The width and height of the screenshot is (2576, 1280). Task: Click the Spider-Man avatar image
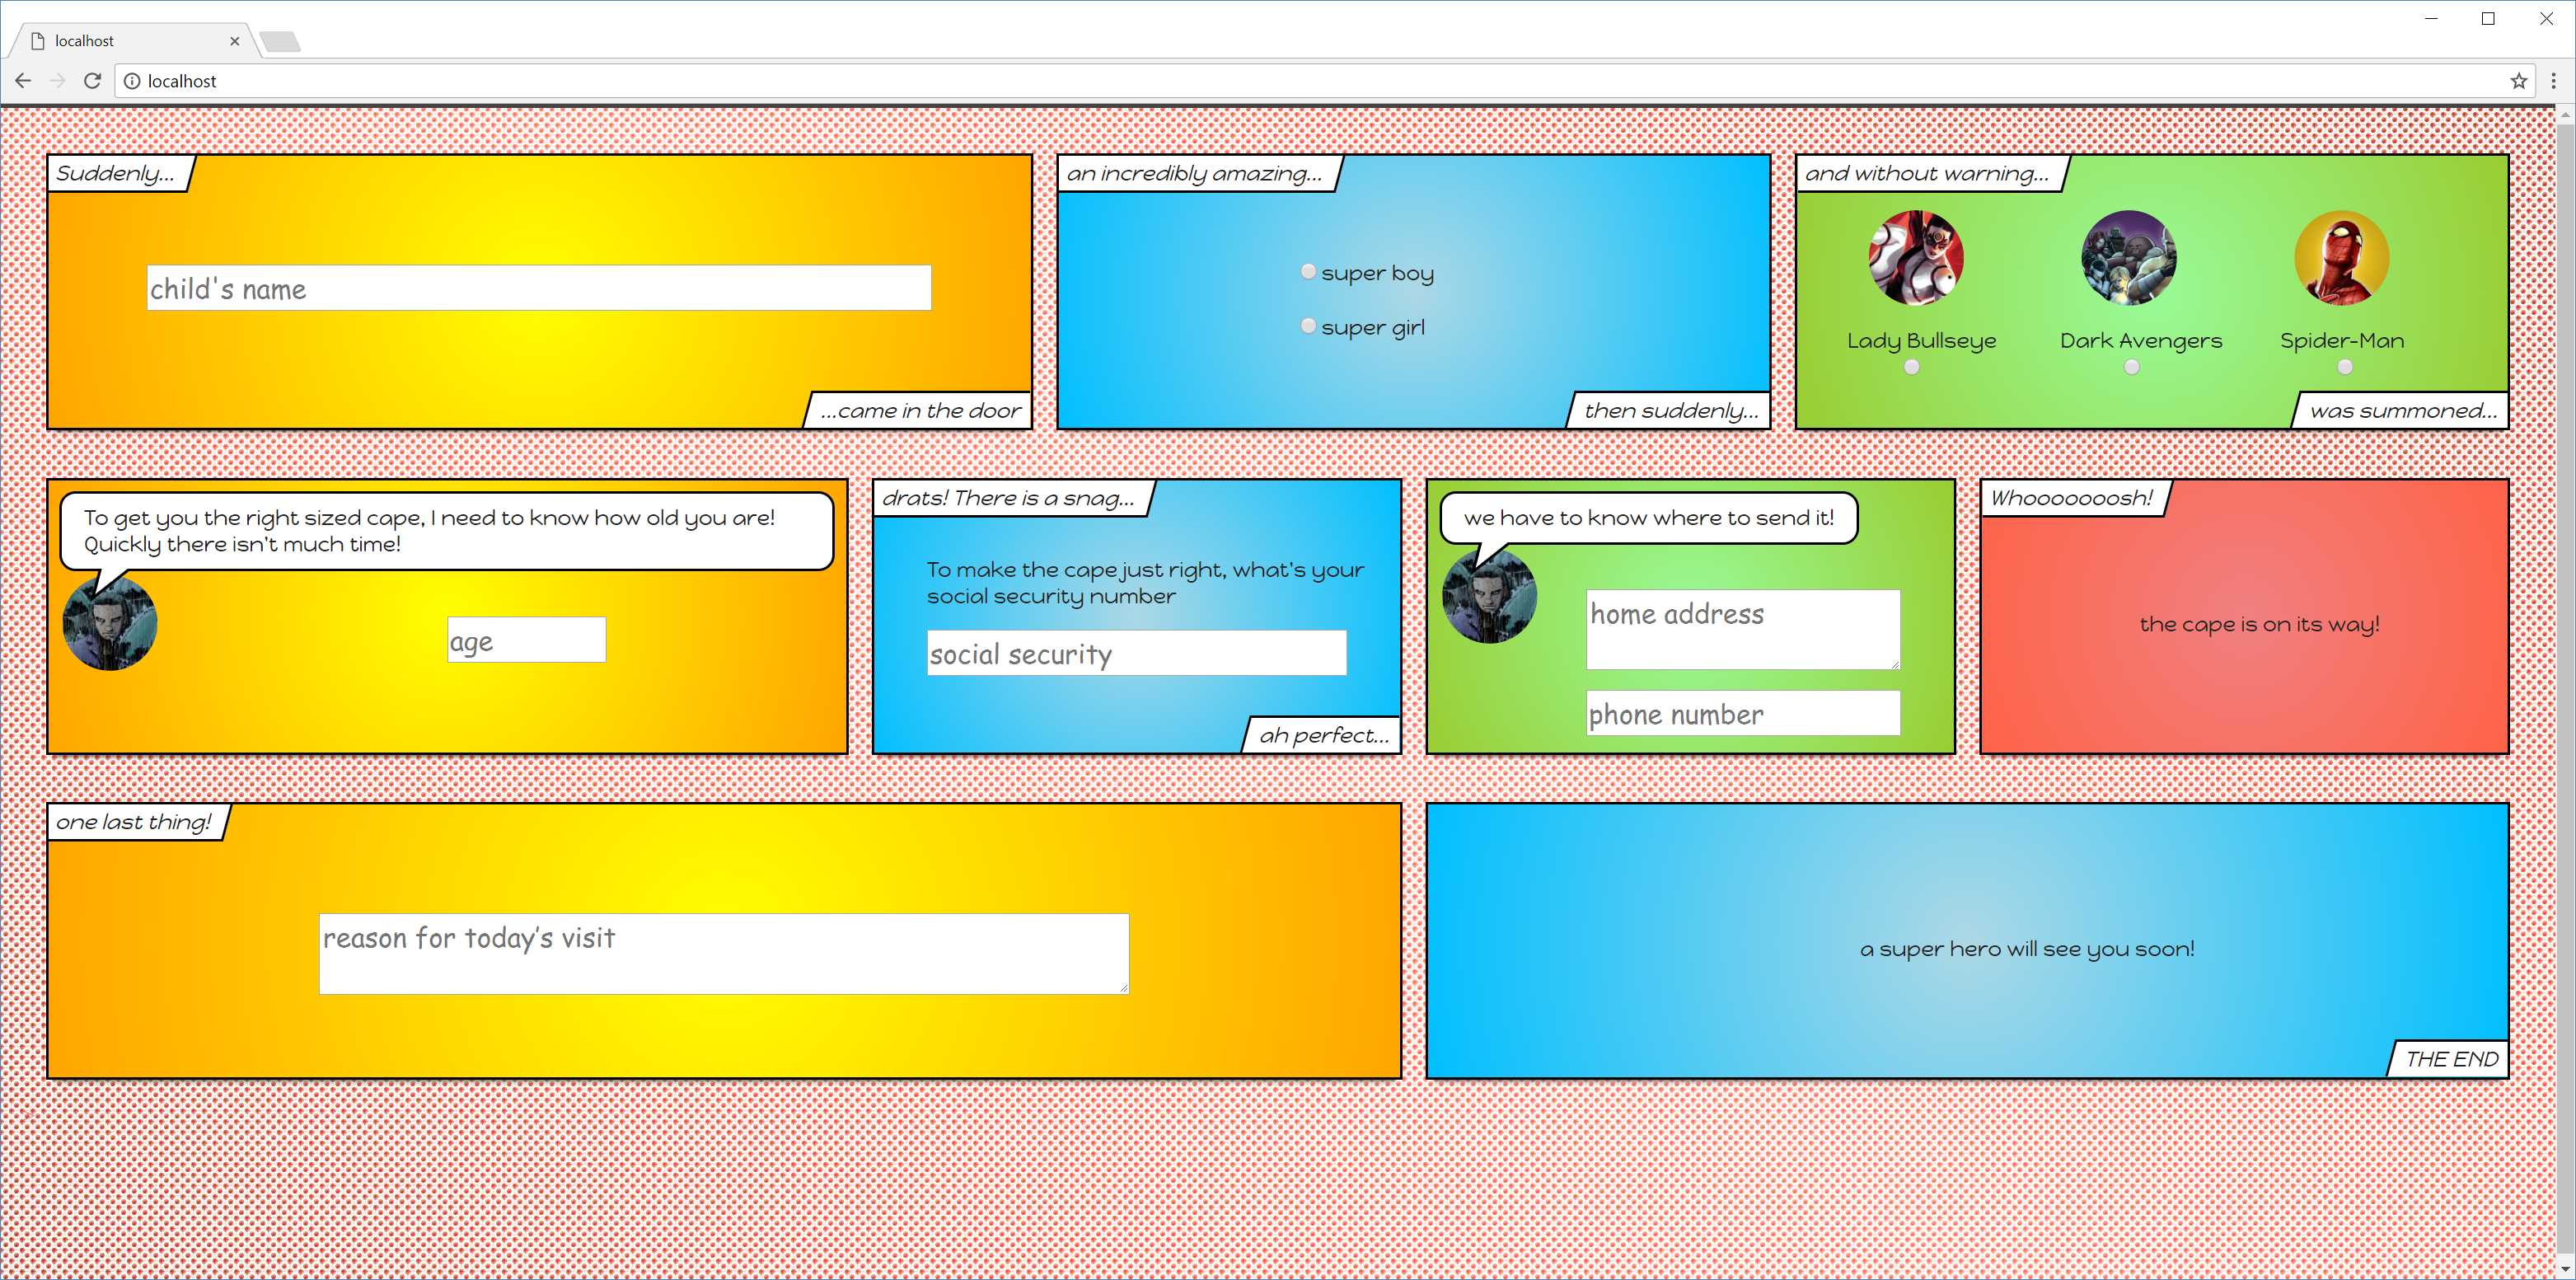2341,258
